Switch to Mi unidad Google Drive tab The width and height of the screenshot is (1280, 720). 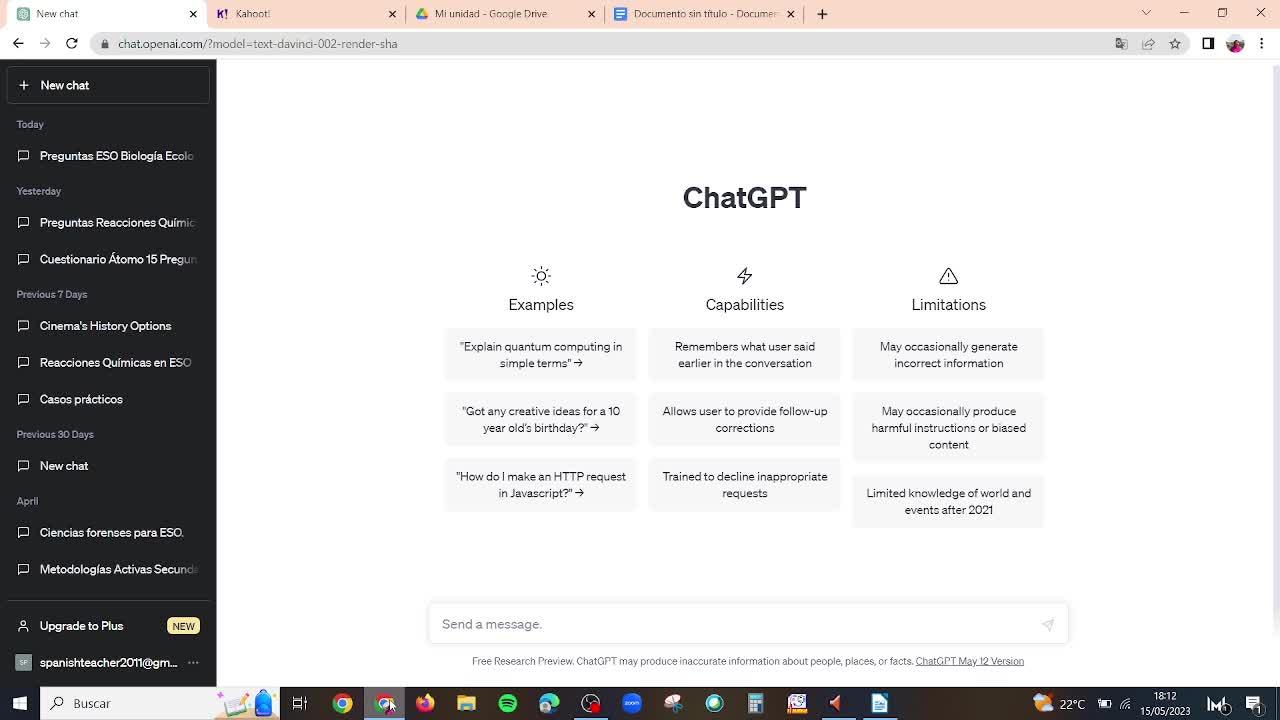(505, 14)
